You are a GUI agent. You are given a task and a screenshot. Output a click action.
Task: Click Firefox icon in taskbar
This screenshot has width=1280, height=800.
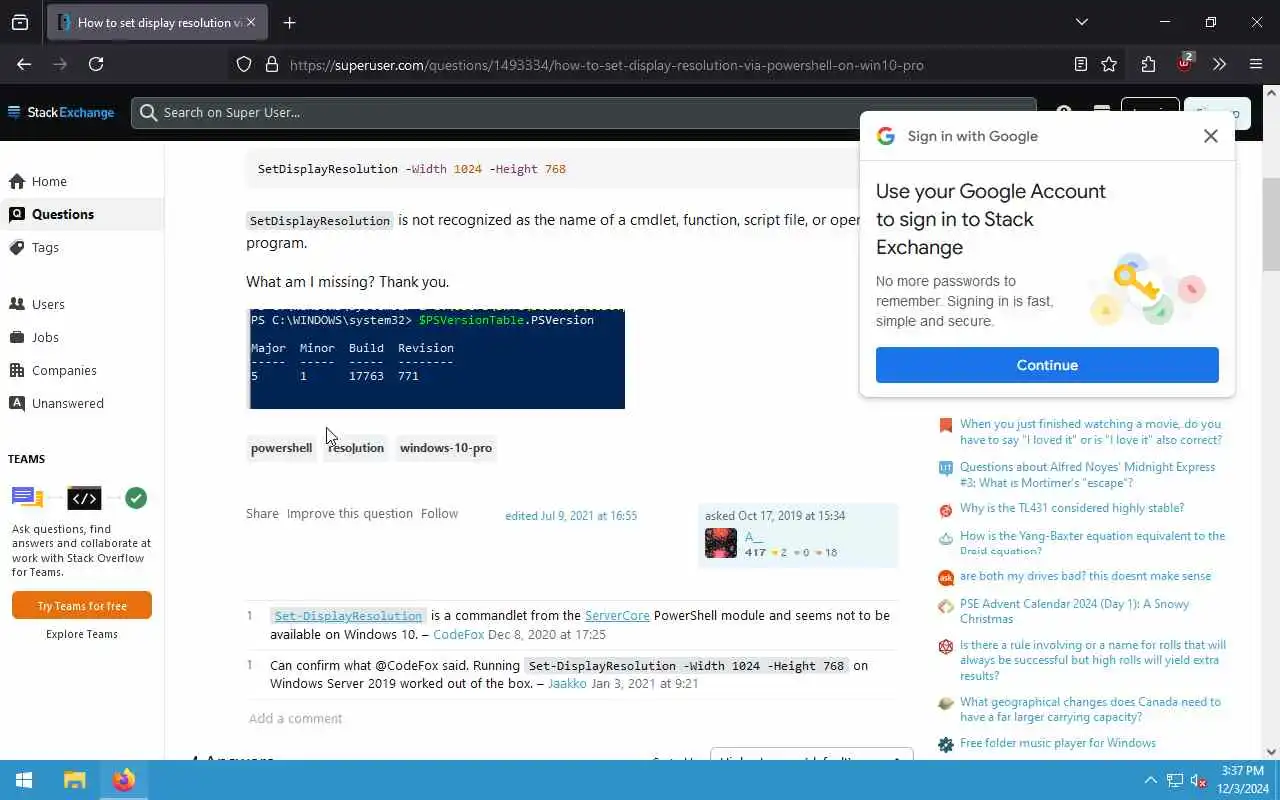click(124, 780)
